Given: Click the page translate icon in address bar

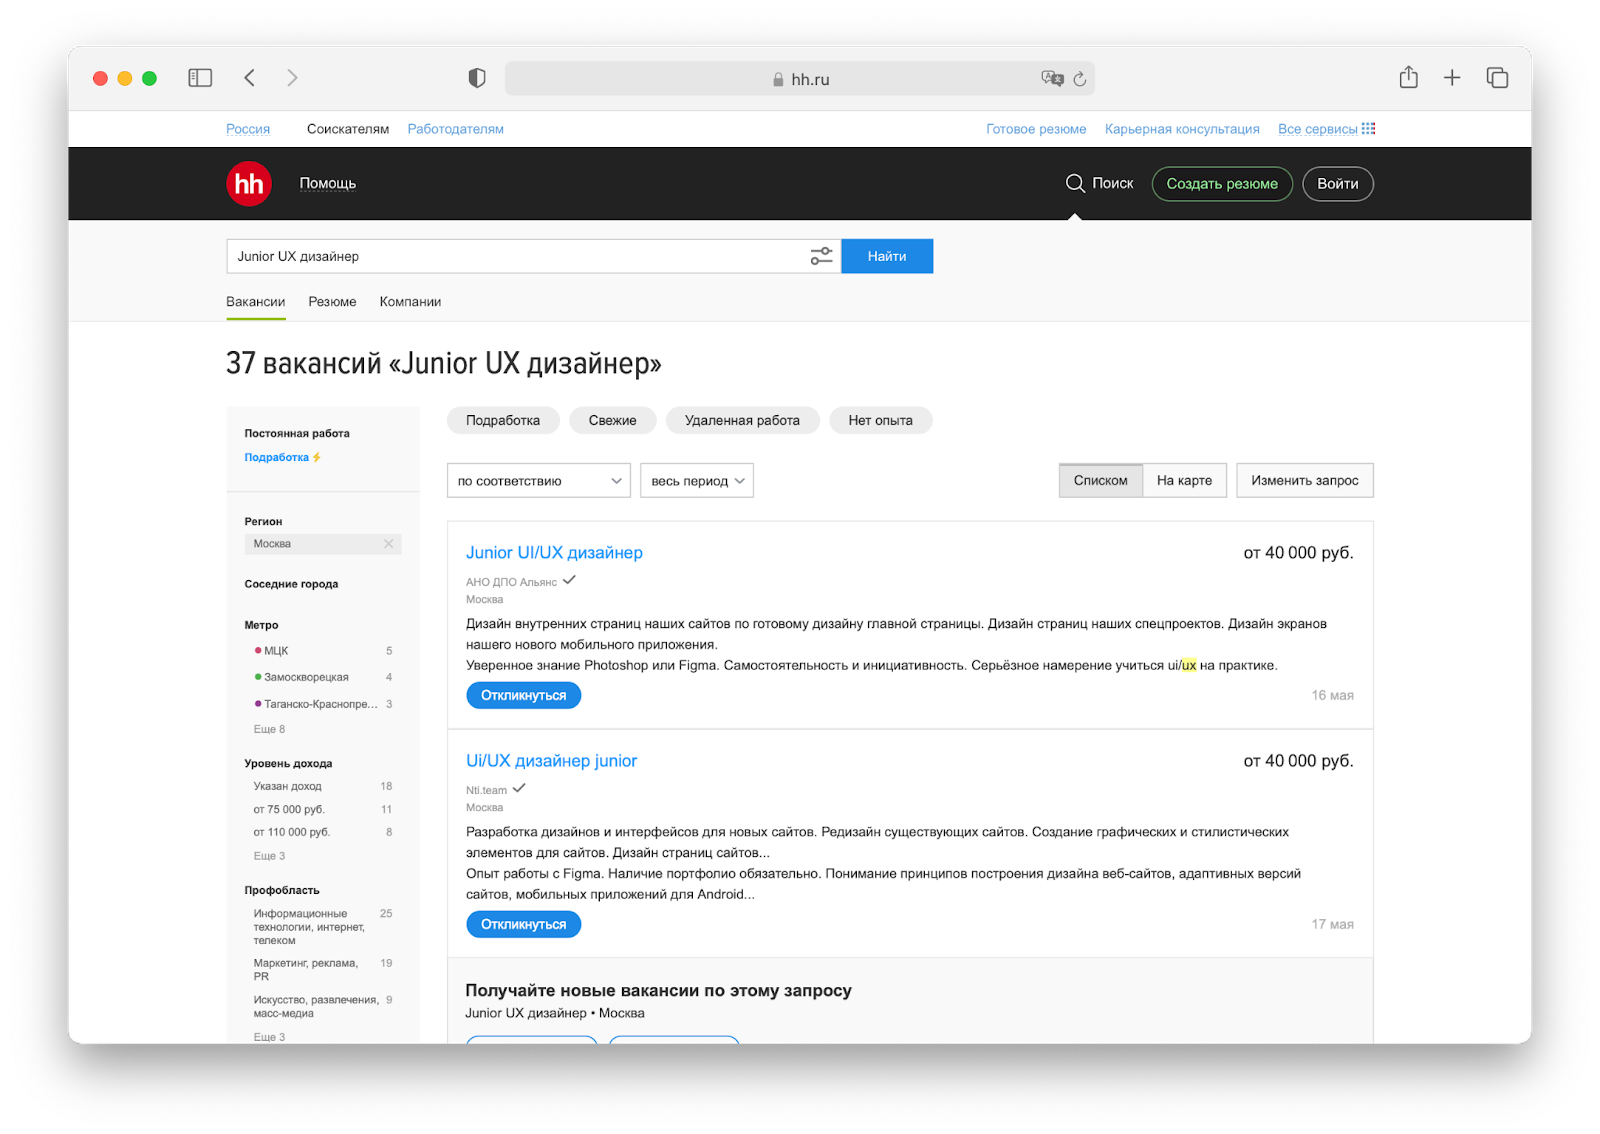Looking at the screenshot, I should [1052, 78].
